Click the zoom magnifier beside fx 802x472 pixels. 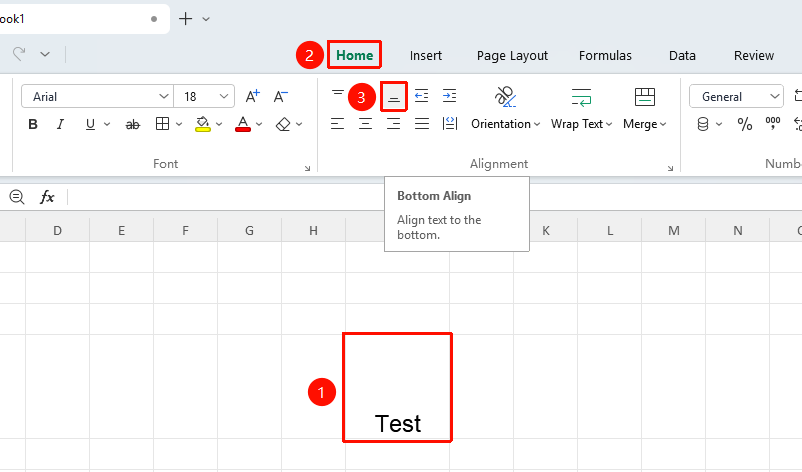coord(17,197)
